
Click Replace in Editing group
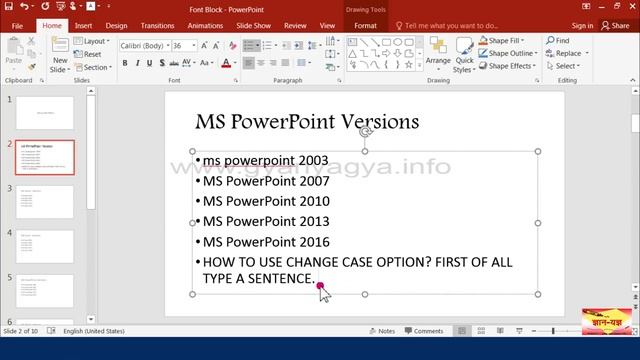point(567,53)
